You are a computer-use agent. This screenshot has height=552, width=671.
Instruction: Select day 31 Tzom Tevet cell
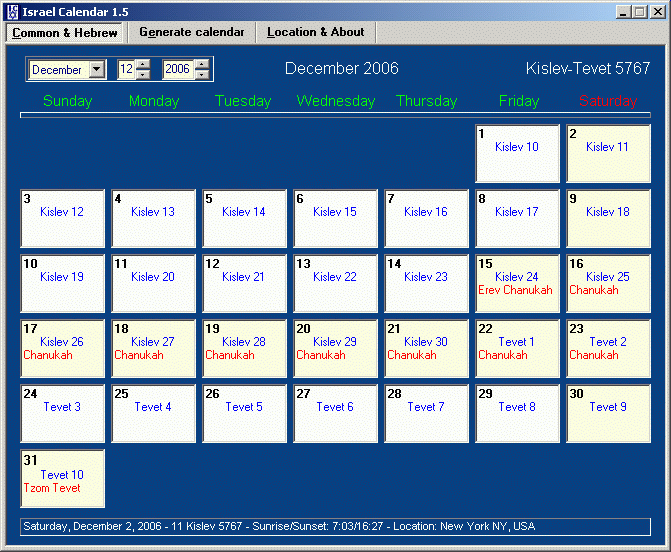point(62,479)
